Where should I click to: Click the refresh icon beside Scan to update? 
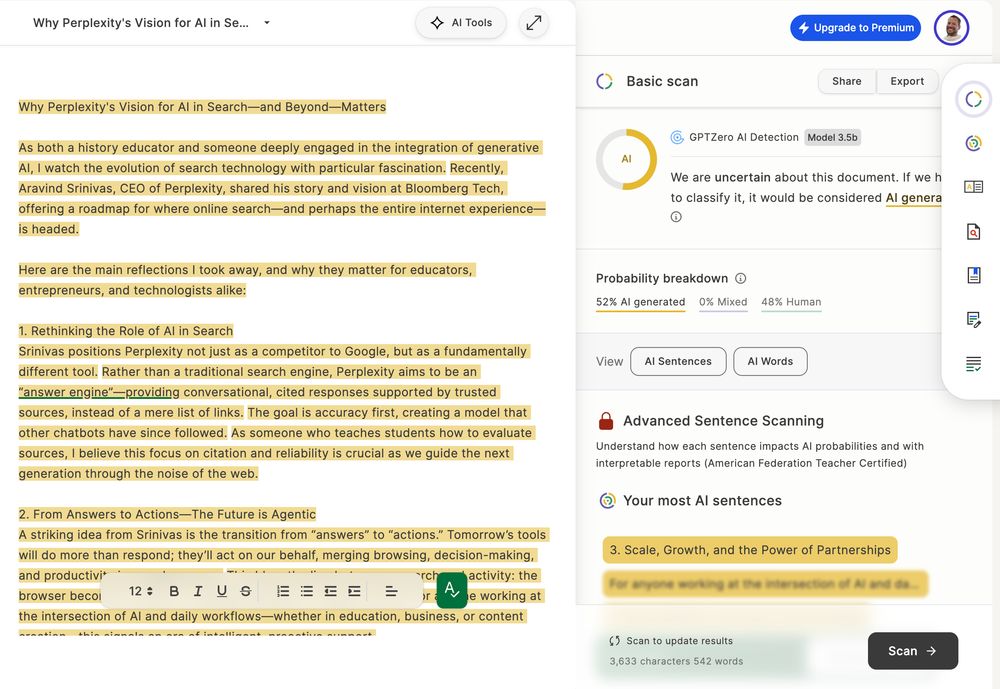615,641
